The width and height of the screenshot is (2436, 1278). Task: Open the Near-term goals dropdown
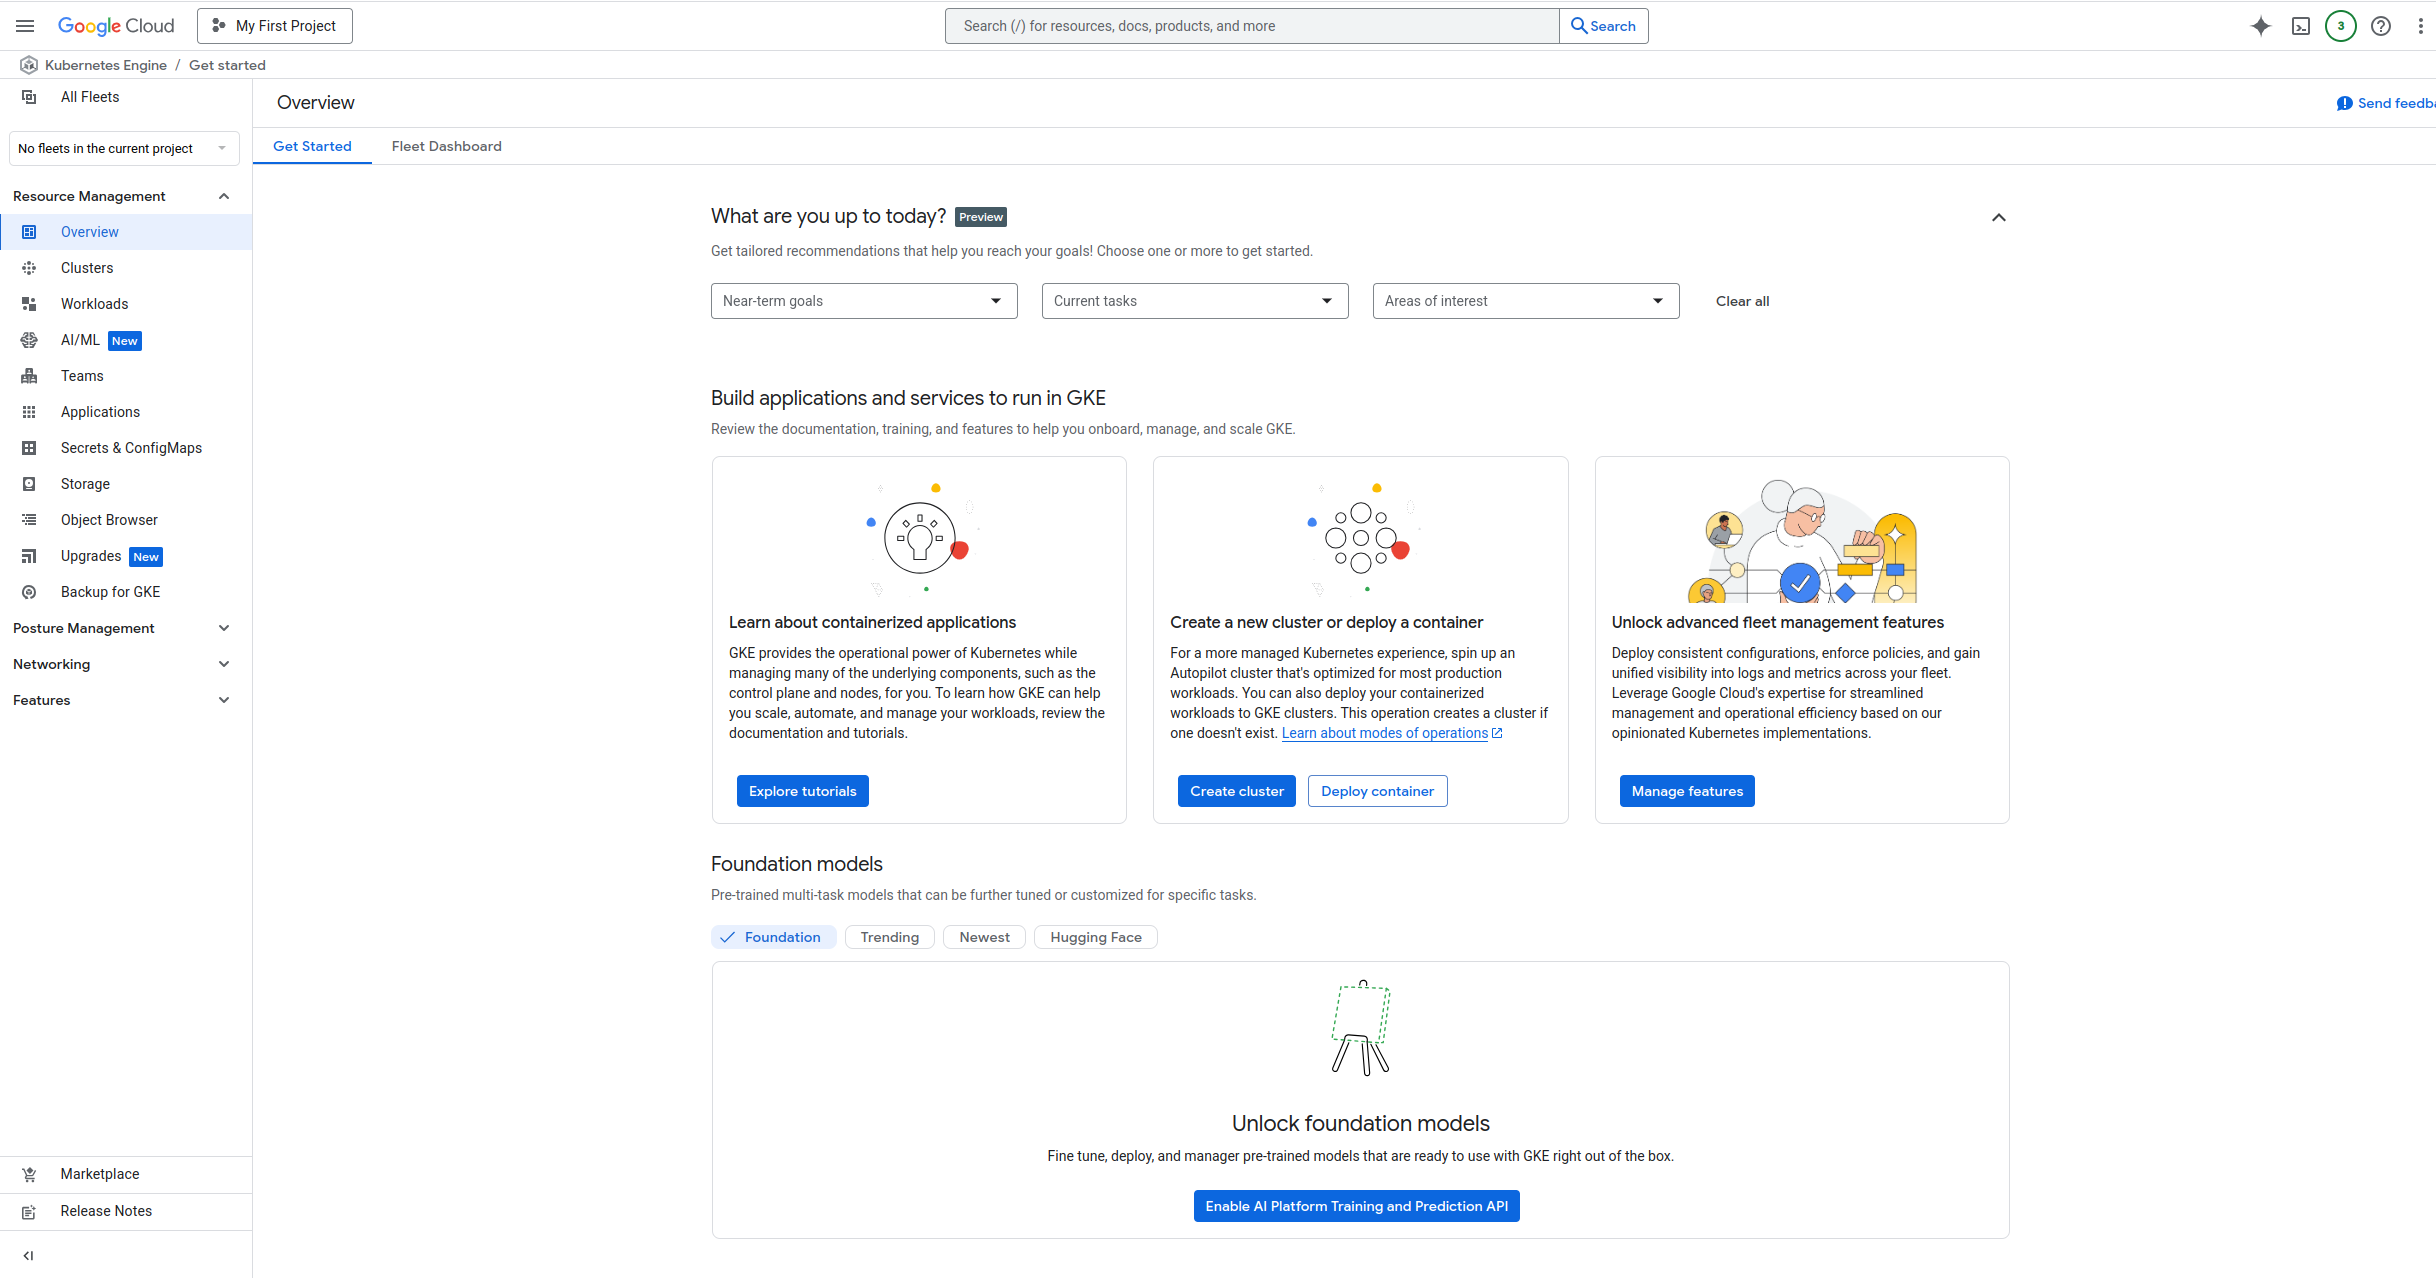[x=863, y=300]
